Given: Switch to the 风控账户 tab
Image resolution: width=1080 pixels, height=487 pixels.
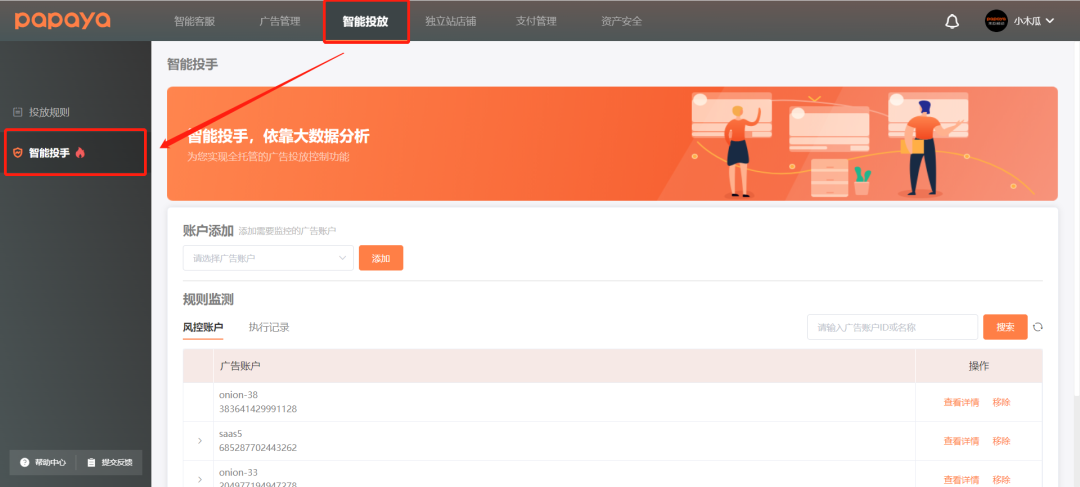Looking at the screenshot, I should pyautogui.click(x=202, y=328).
